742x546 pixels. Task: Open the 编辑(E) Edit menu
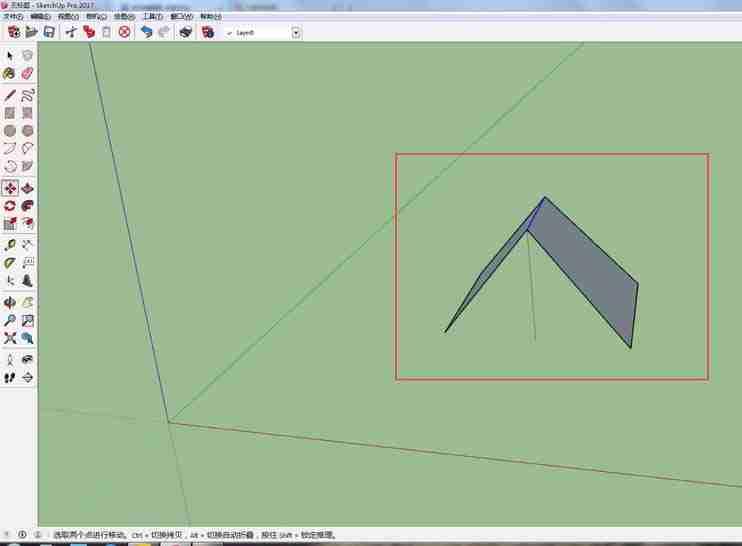40,17
